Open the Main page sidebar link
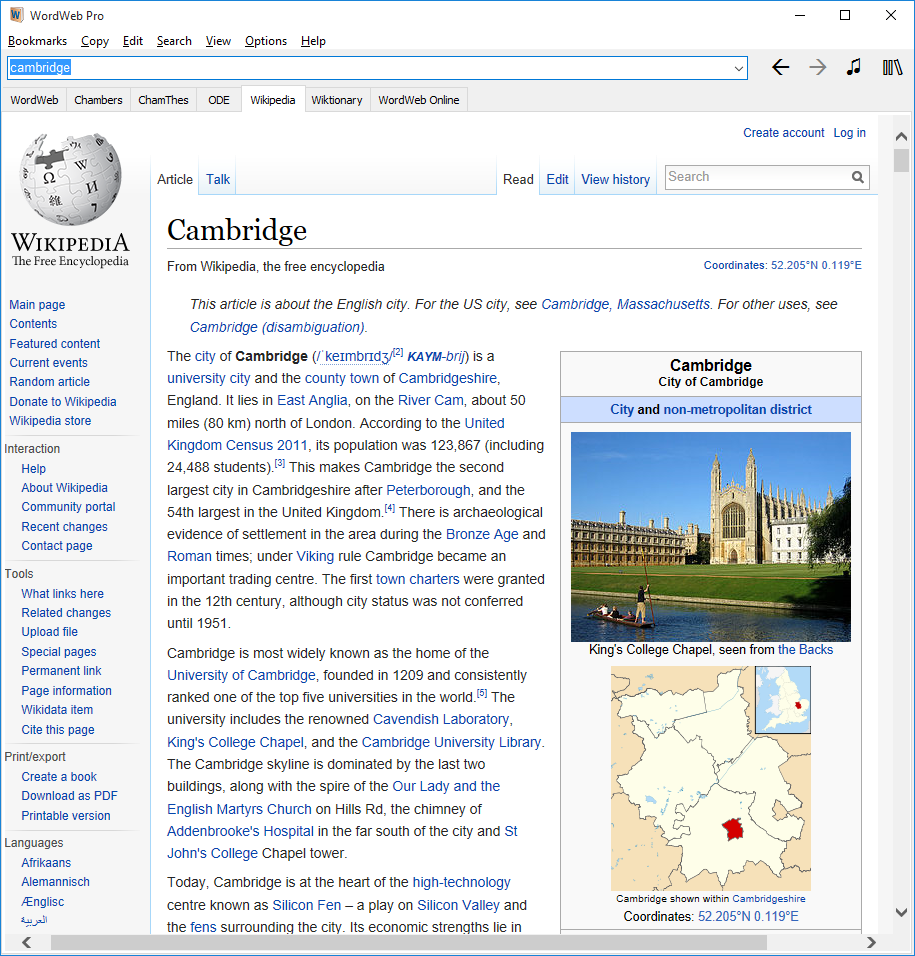Viewport: 915px width, 956px height. tap(37, 305)
